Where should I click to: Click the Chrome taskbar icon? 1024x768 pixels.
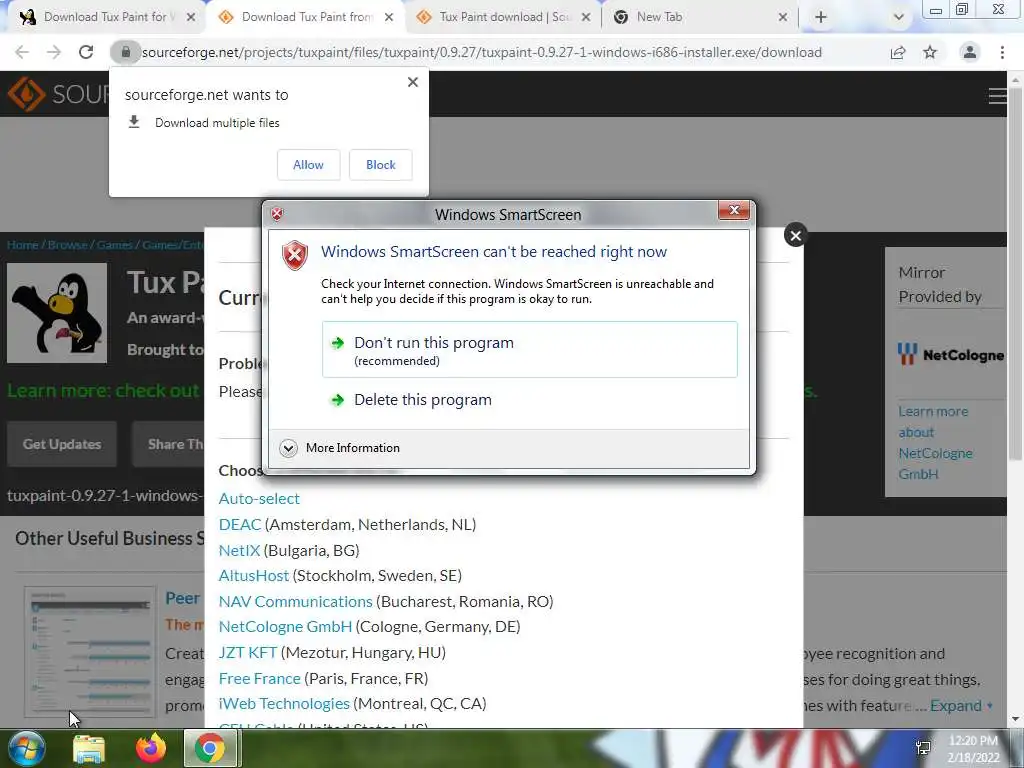pos(210,748)
